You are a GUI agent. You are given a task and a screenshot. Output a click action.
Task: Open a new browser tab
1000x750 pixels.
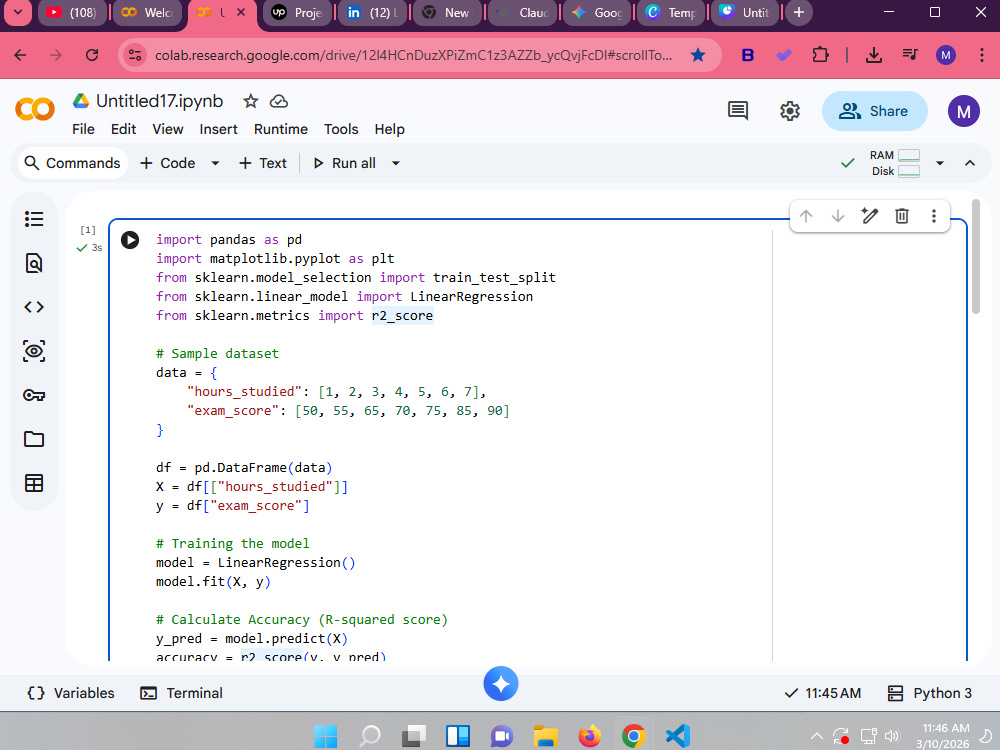798,12
